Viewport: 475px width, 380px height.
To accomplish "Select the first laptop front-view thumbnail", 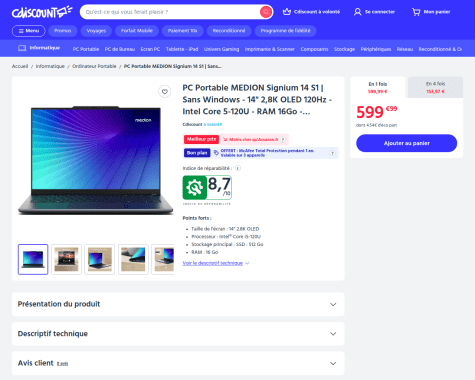I will coord(33,259).
